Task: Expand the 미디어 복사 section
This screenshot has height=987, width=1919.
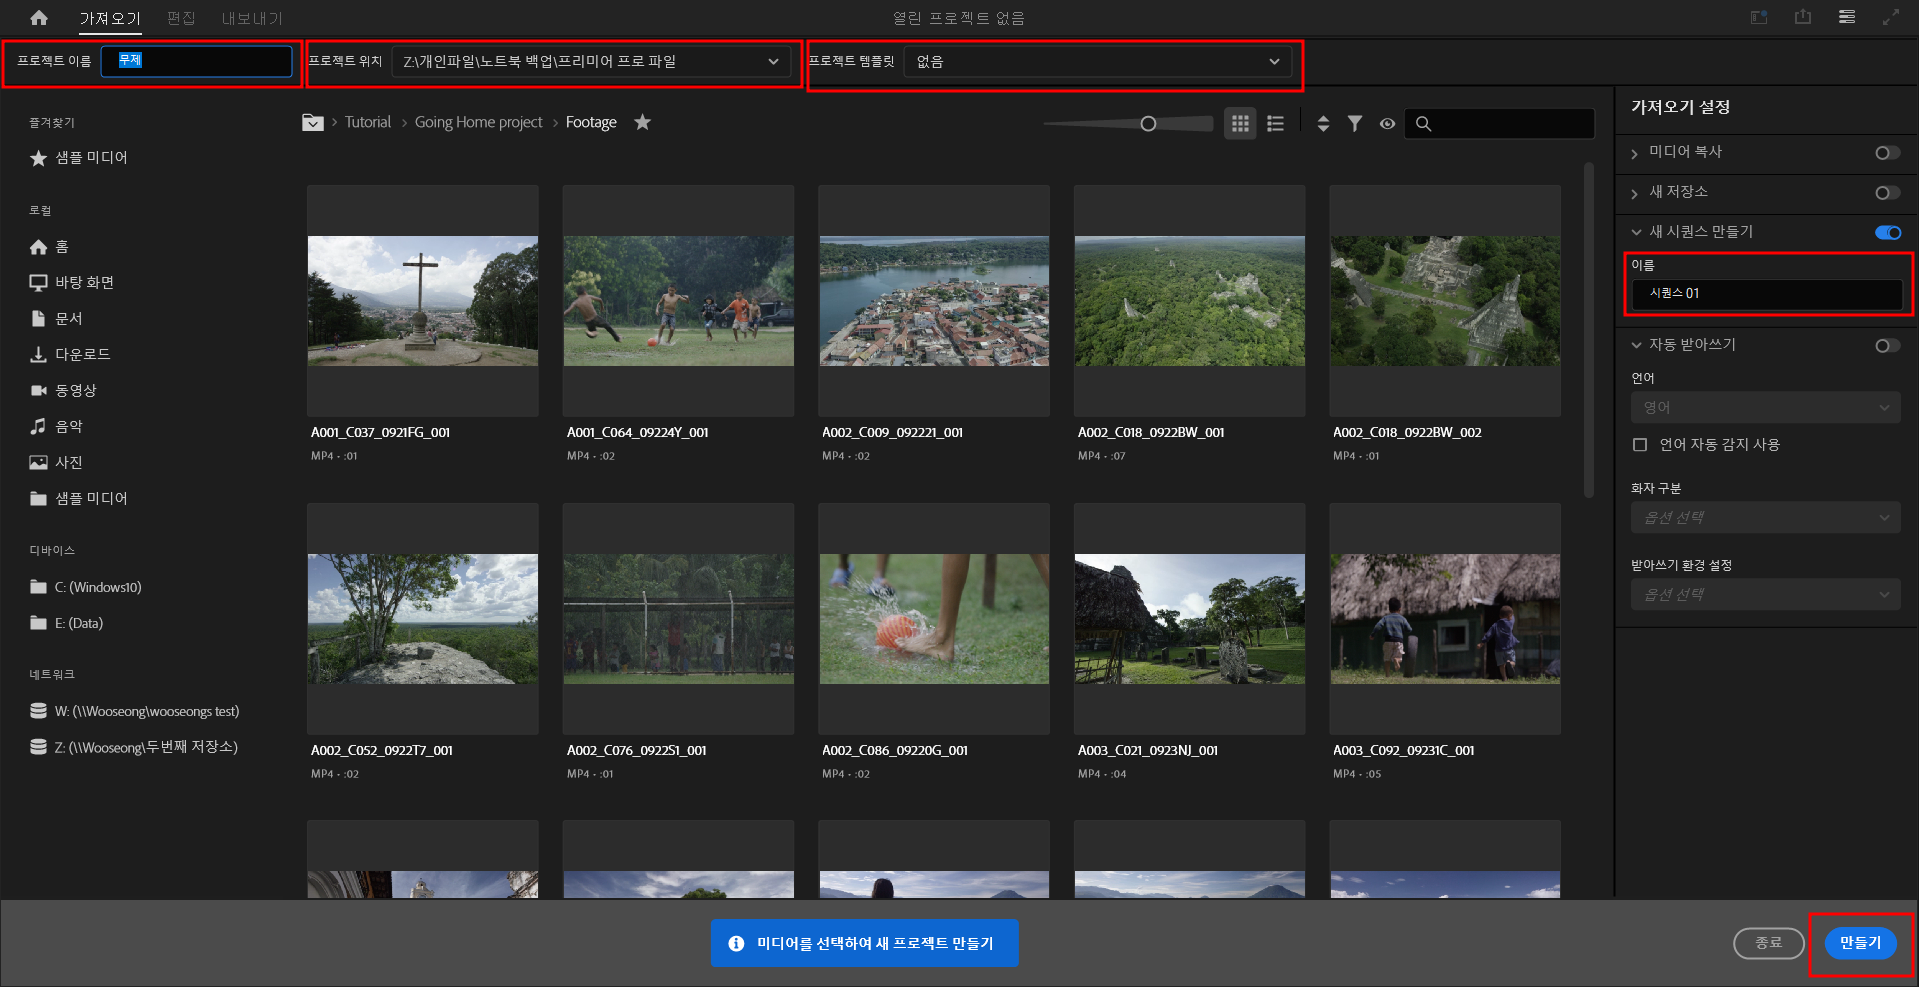Action: 1635,153
